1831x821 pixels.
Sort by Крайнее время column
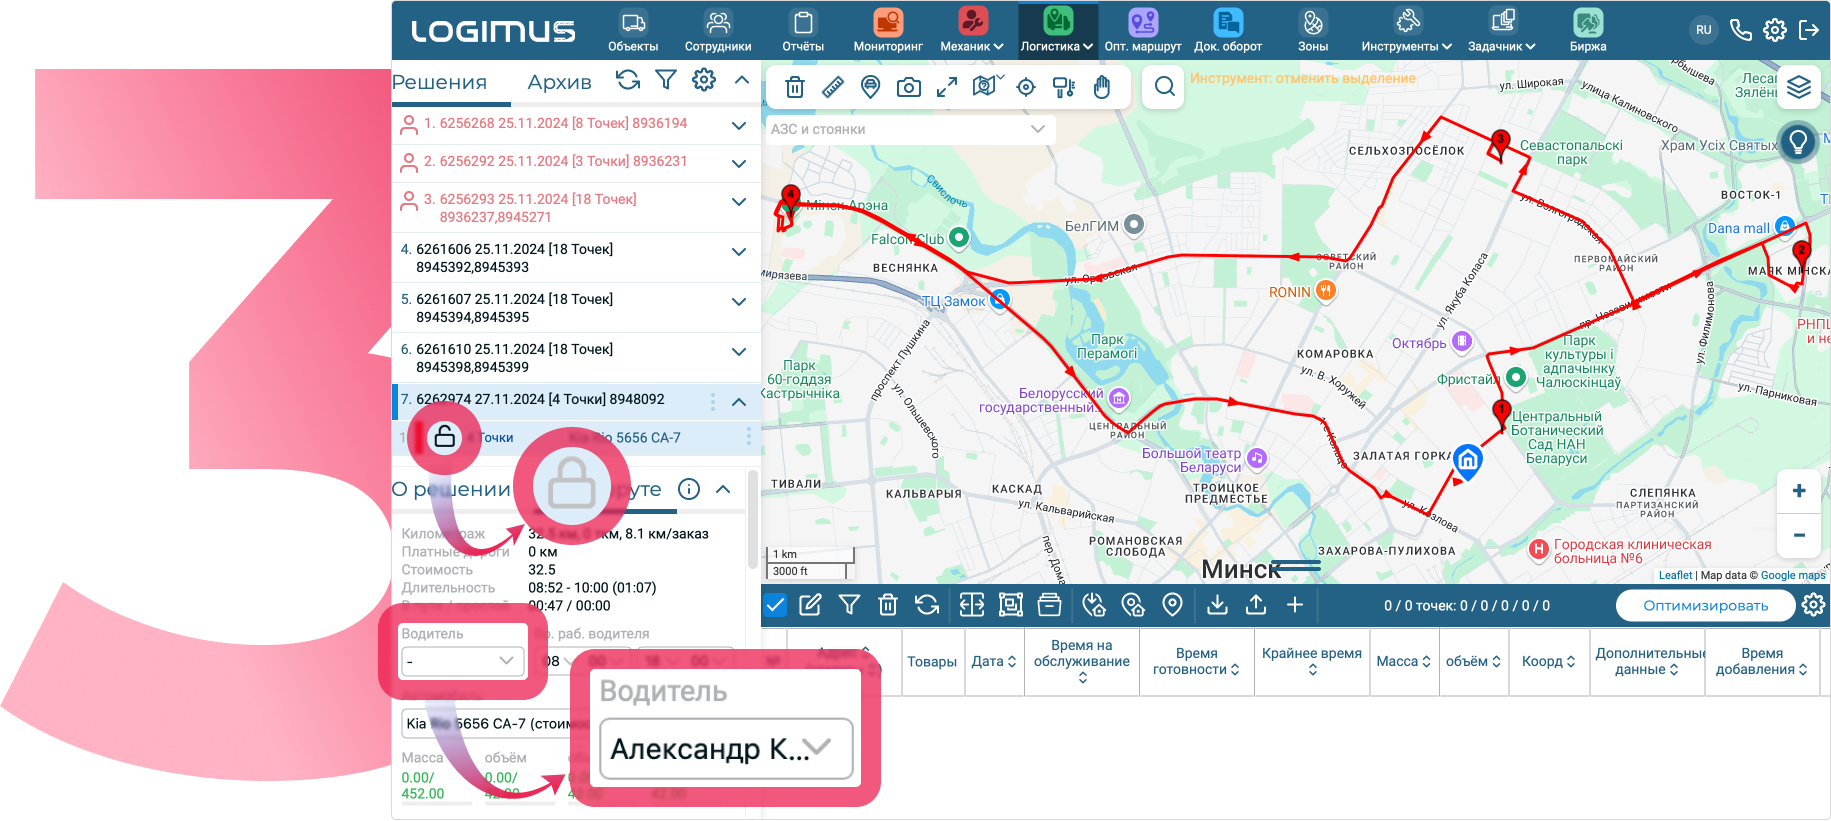point(1312,661)
